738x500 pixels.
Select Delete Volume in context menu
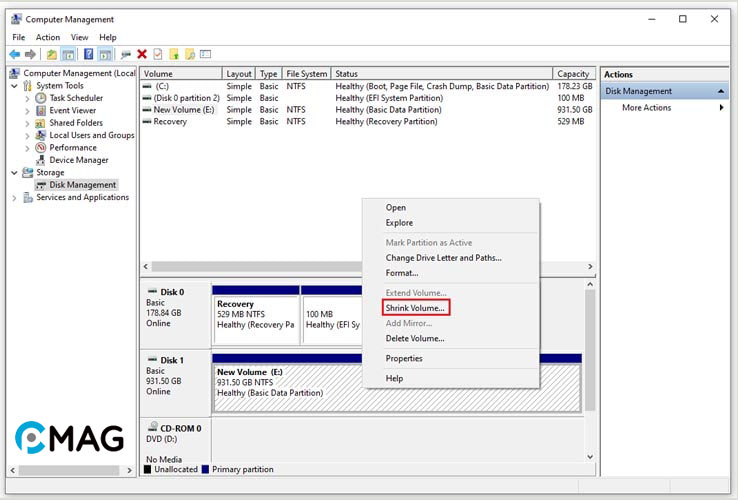pyautogui.click(x=415, y=338)
